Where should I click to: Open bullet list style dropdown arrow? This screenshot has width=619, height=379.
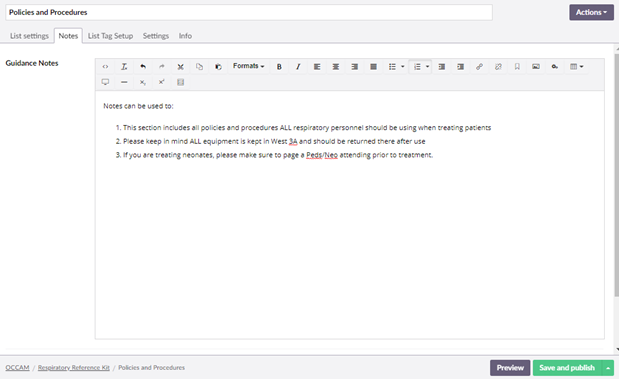[x=403, y=67]
